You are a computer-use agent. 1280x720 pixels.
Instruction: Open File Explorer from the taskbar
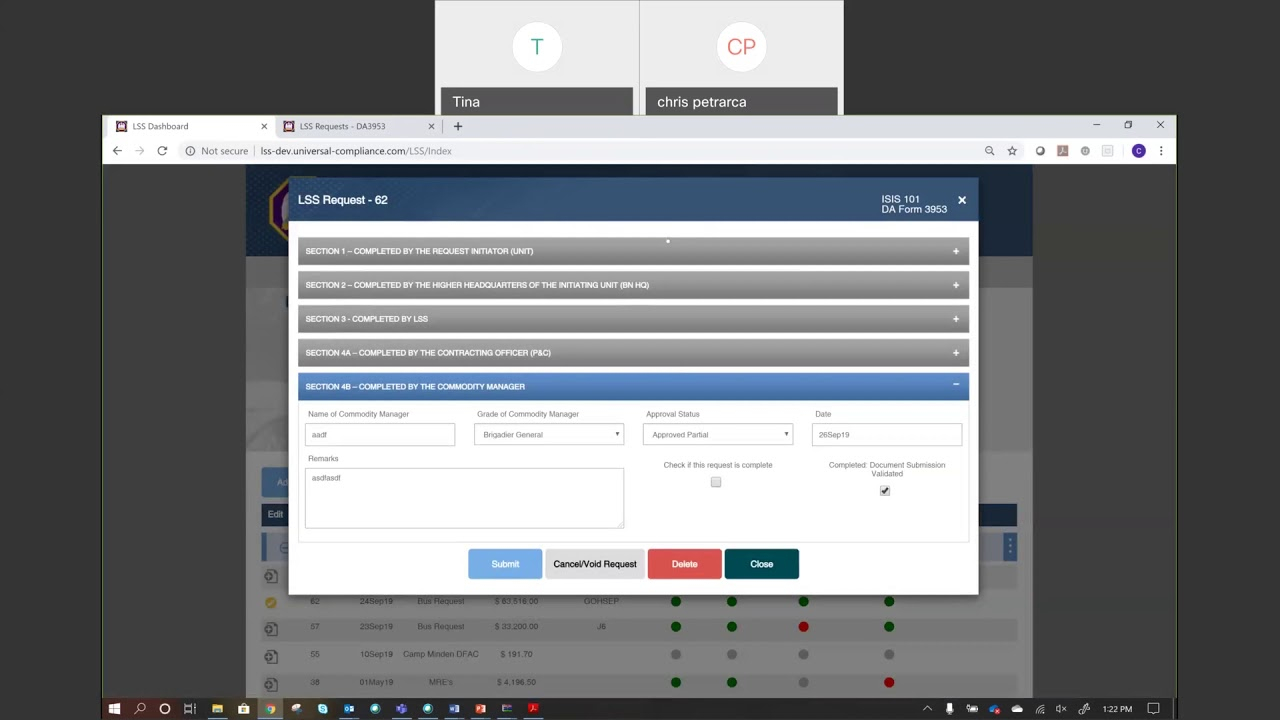(217, 709)
